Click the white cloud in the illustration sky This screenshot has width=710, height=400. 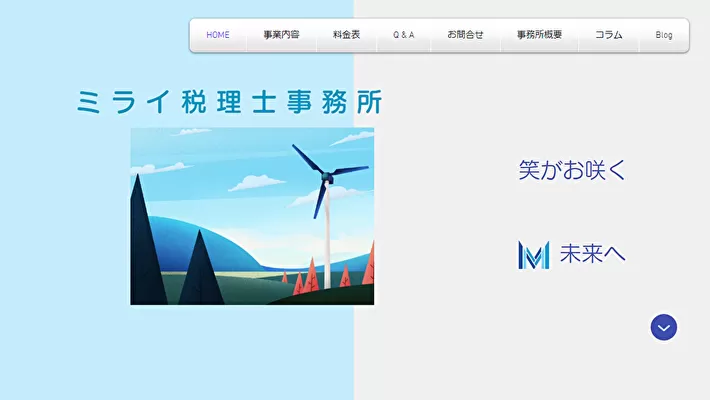[257, 182]
